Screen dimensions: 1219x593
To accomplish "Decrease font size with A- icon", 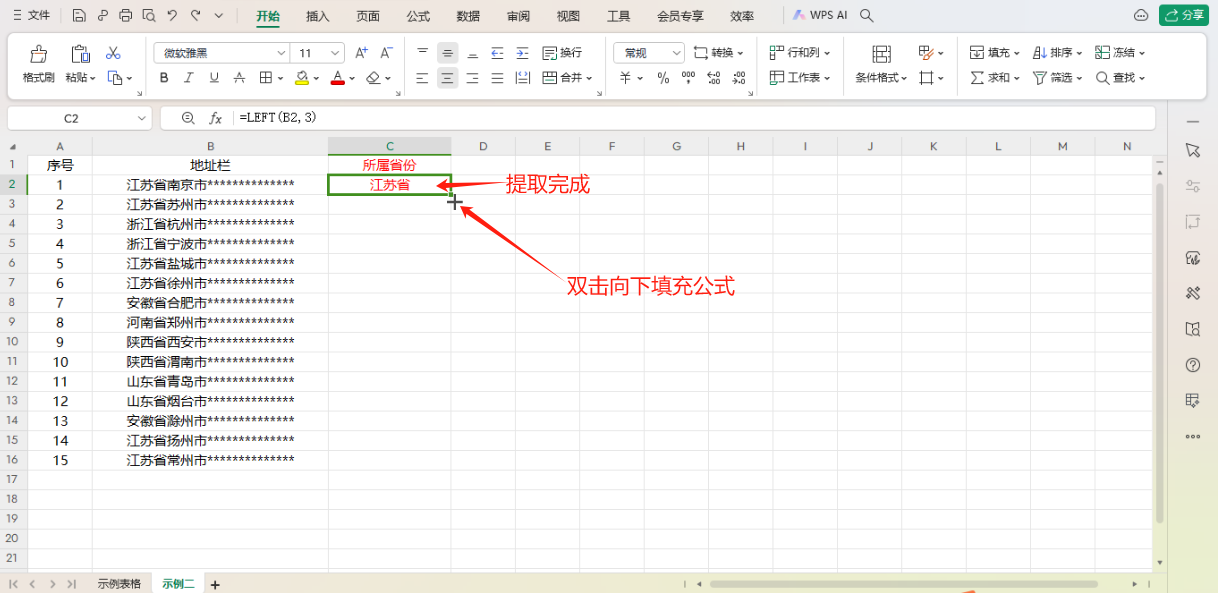I will 386,53.
